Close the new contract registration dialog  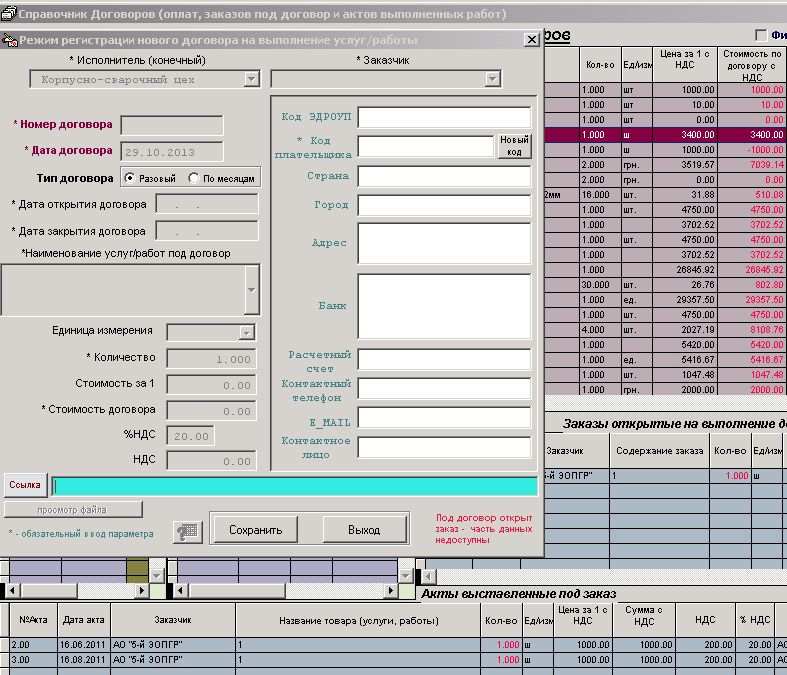coord(531,40)
